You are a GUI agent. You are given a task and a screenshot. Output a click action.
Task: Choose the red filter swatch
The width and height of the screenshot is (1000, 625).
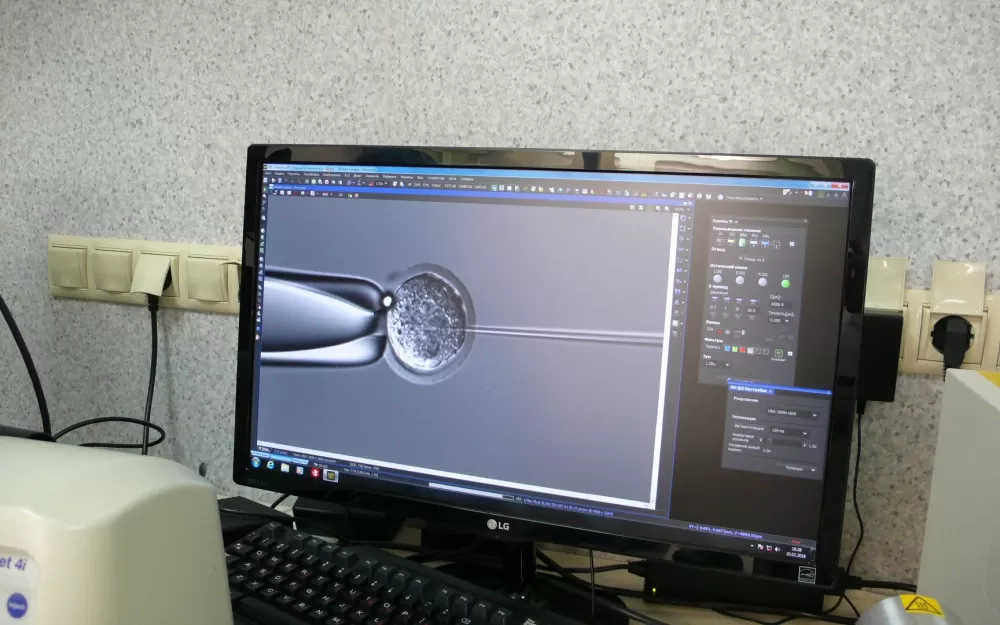pyautogui.click(x=742, y=349)
